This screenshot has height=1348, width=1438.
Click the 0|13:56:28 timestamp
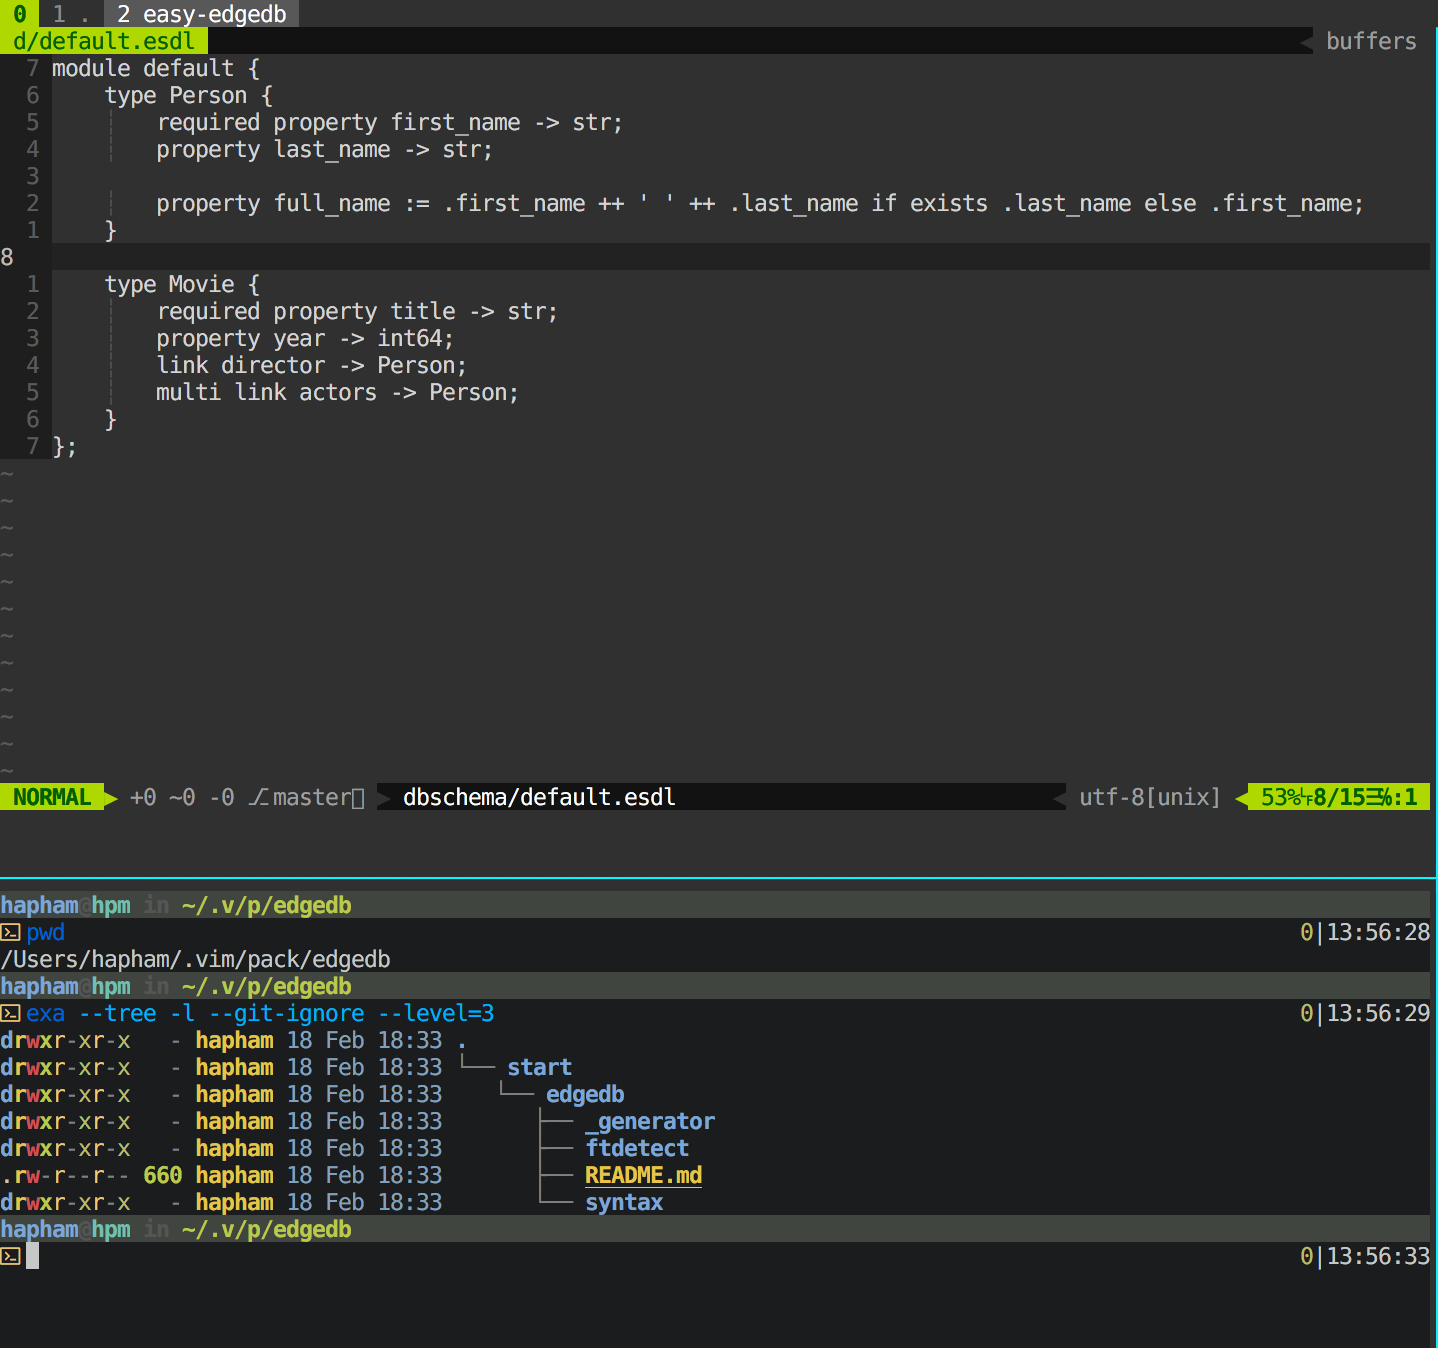pyautogui.click(x=1365, y=932)
